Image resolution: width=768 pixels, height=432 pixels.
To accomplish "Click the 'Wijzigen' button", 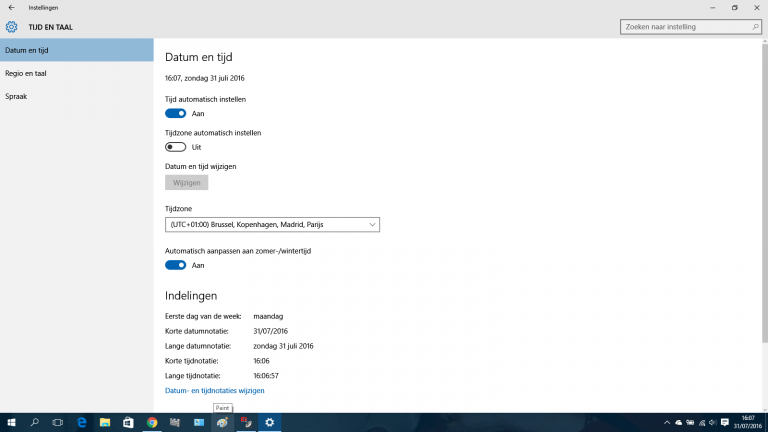I will (x=186, y=183).
